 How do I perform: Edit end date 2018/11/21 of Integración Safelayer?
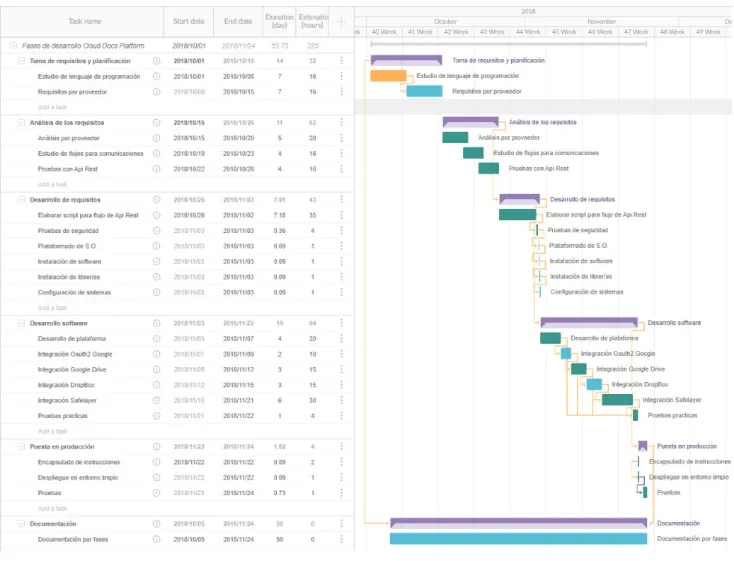(x=238, y=400)
